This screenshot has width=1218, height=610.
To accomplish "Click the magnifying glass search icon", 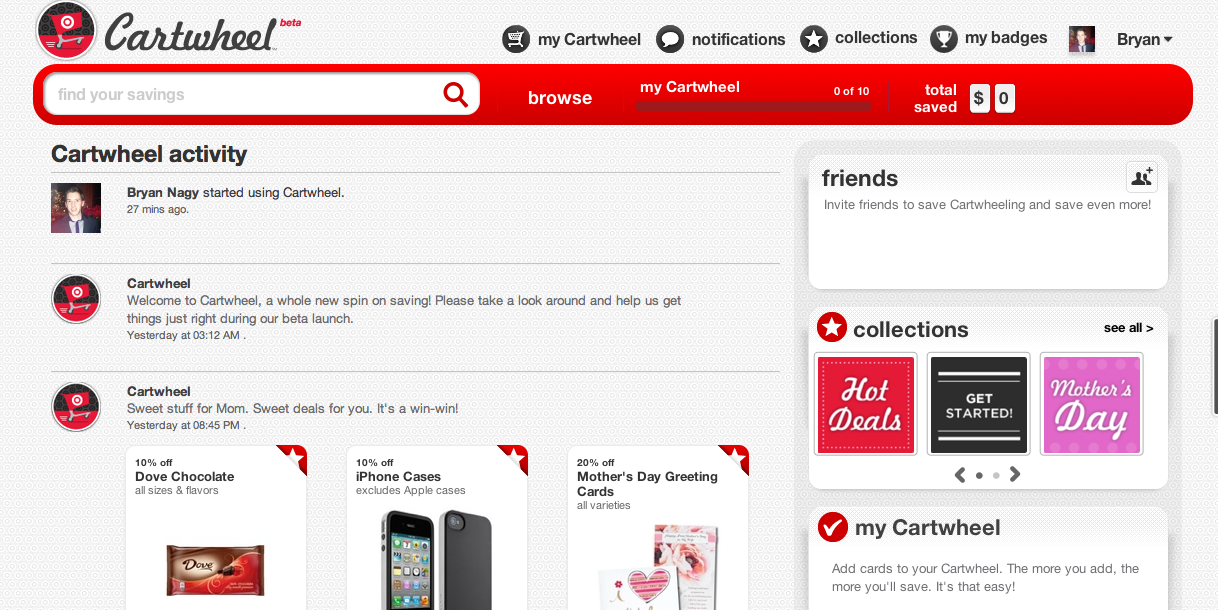I will 456,94.
